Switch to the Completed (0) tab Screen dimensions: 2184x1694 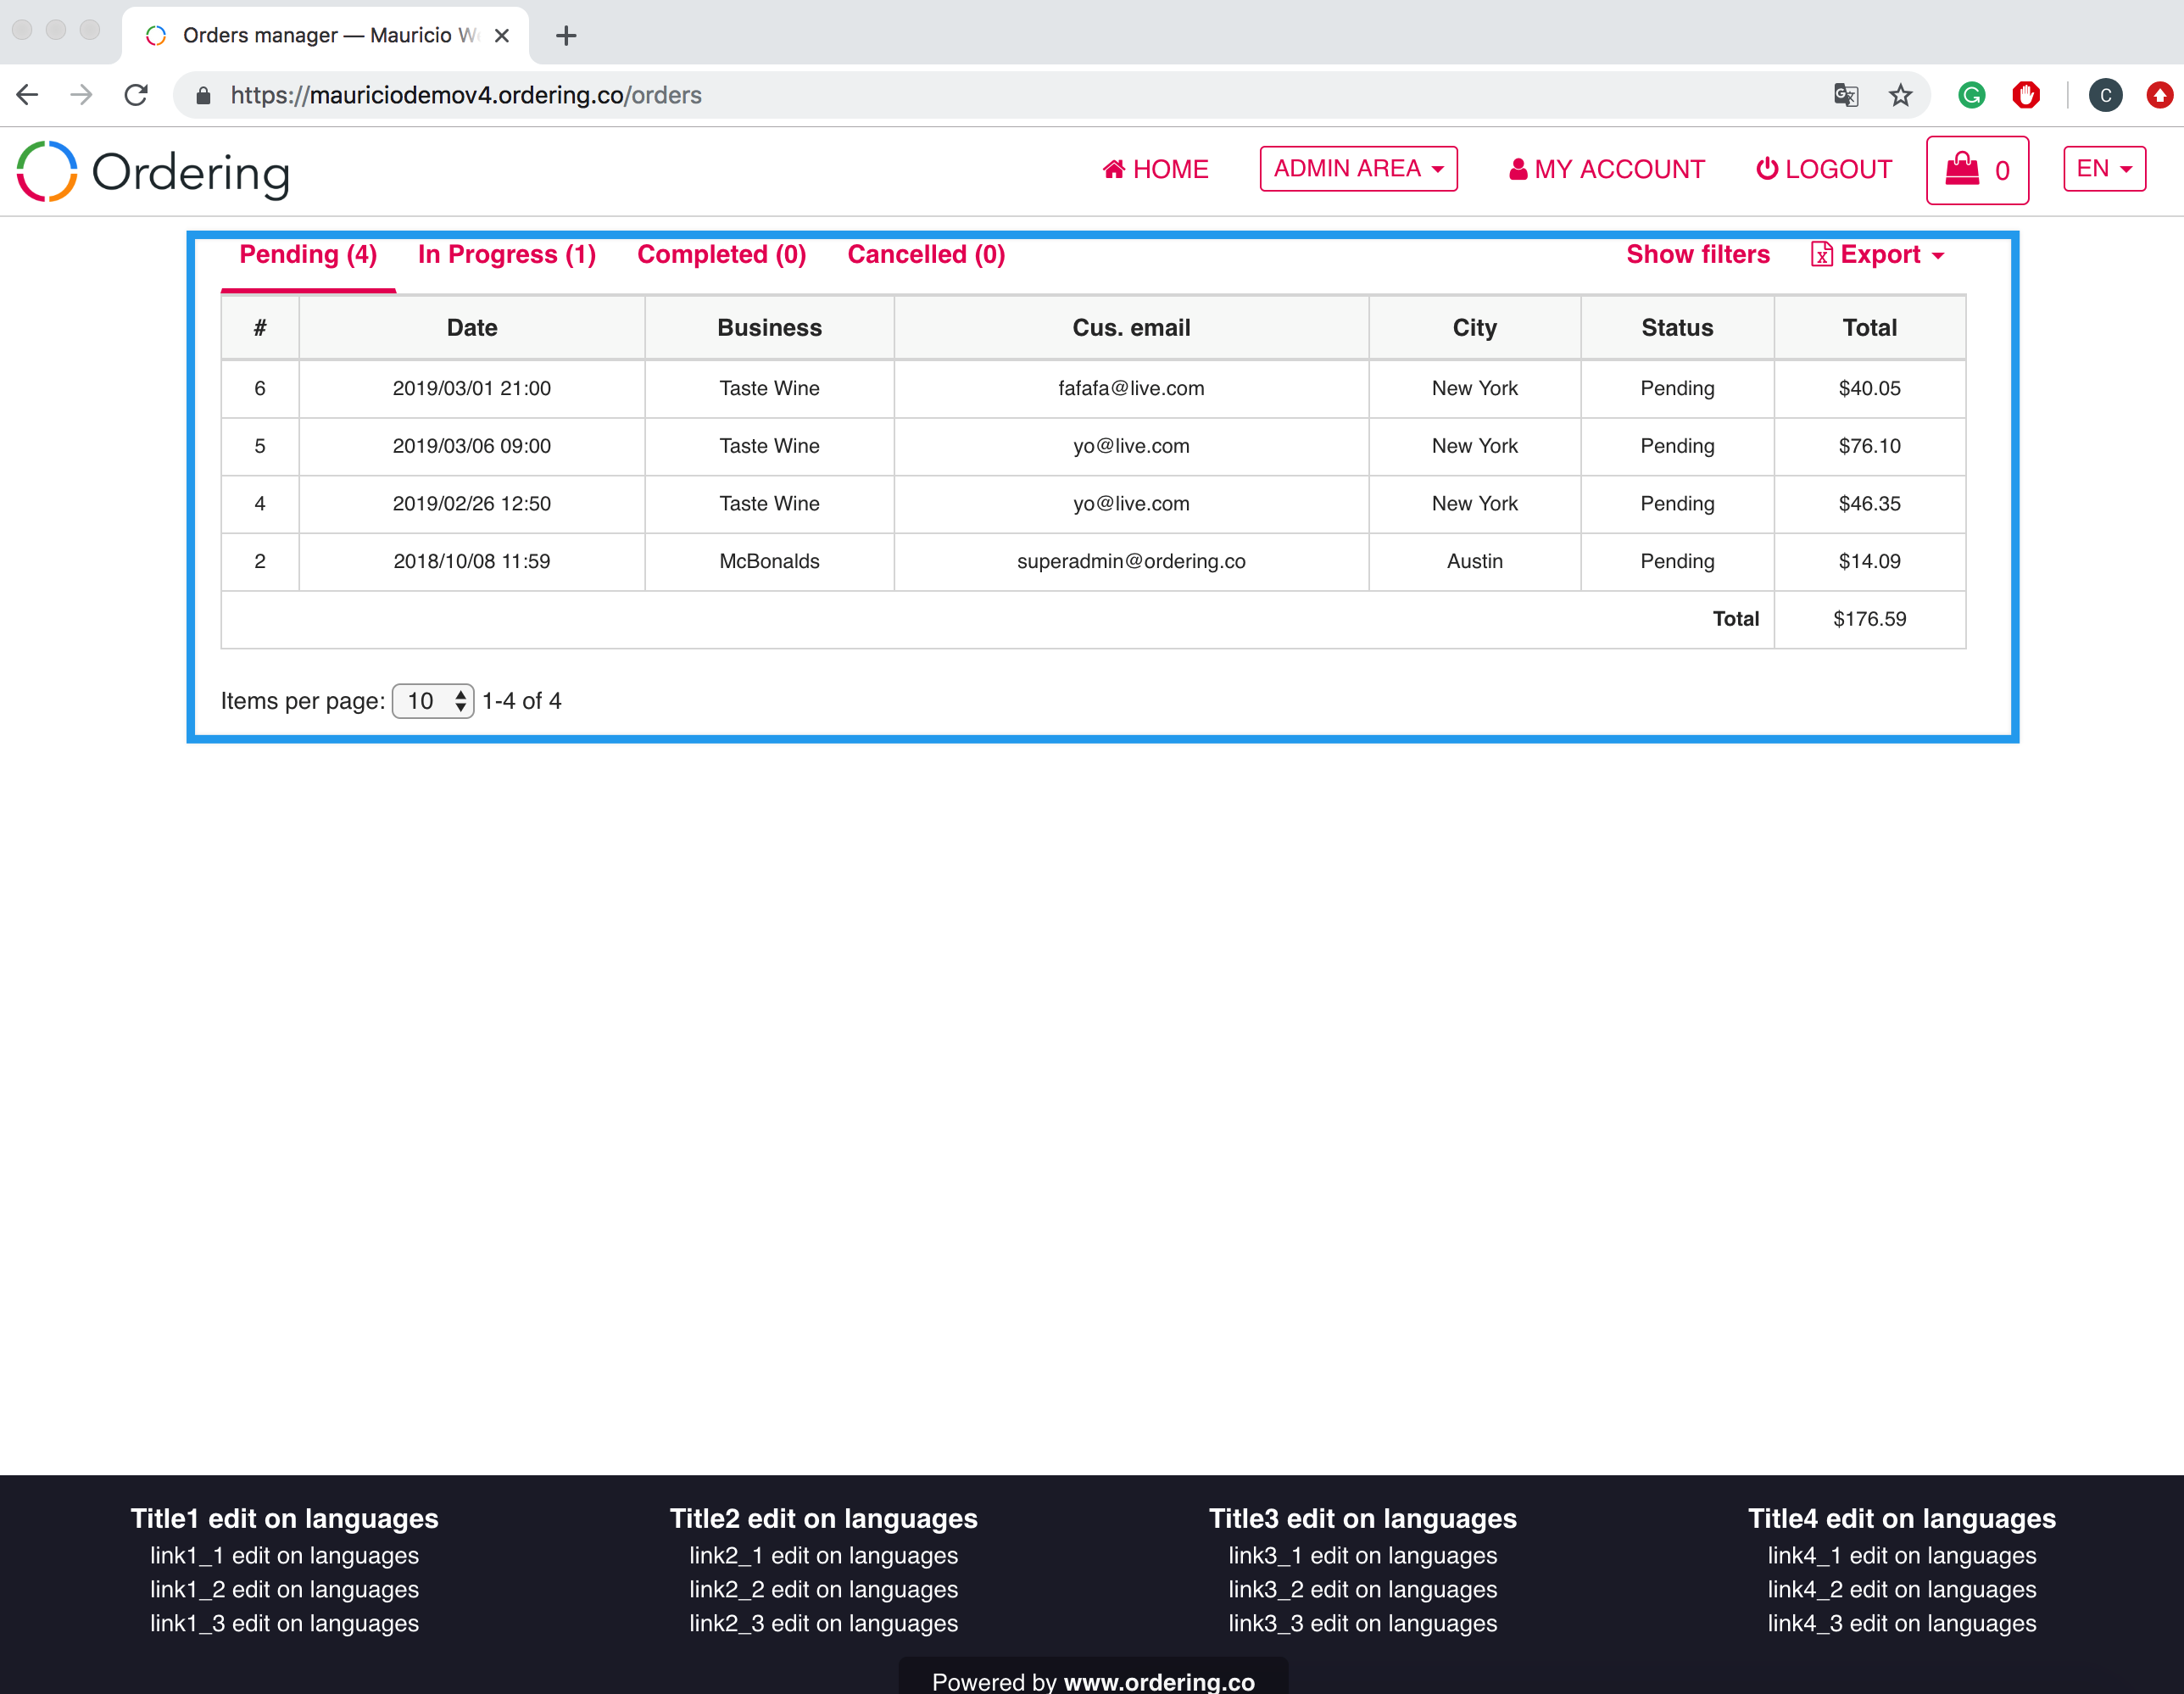coord(721,255)
